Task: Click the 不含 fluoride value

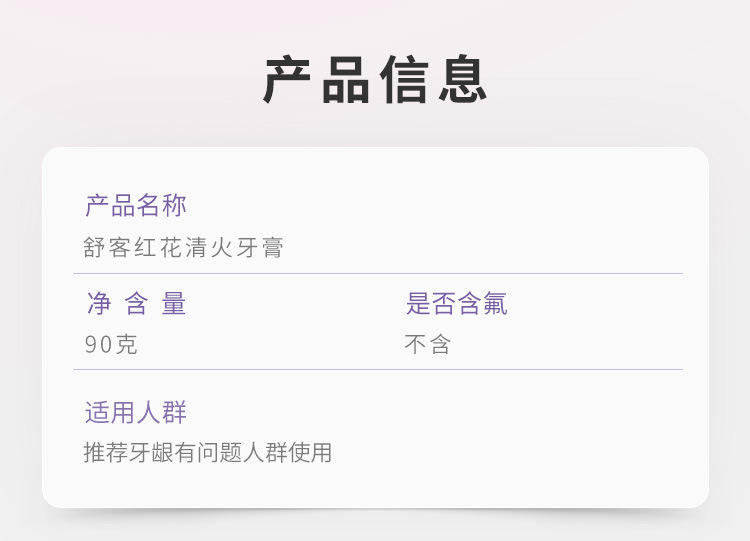Action: coord(427,345)
